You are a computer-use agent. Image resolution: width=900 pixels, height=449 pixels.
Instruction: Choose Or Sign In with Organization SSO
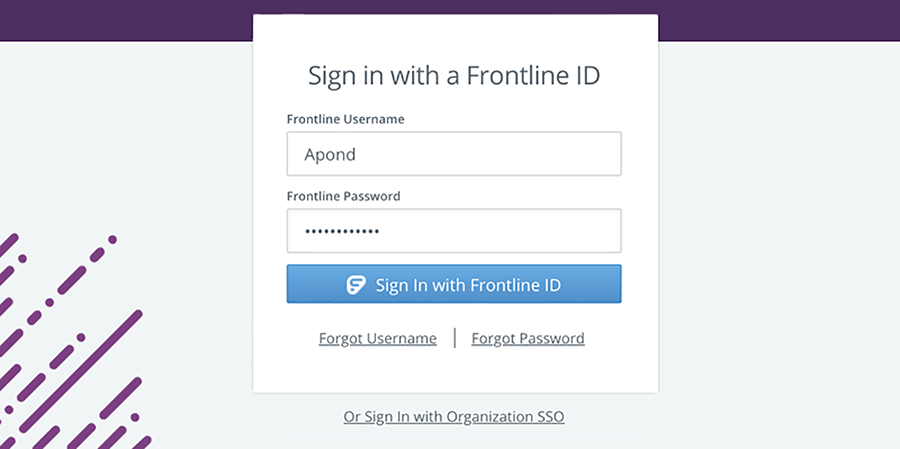pos(453,416)
